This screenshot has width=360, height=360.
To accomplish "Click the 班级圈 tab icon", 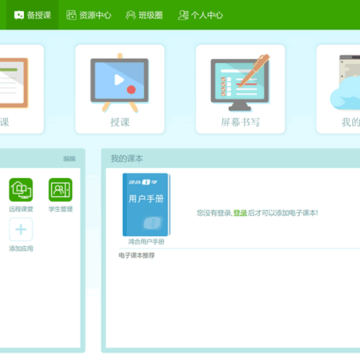I will tap(131, 15).
